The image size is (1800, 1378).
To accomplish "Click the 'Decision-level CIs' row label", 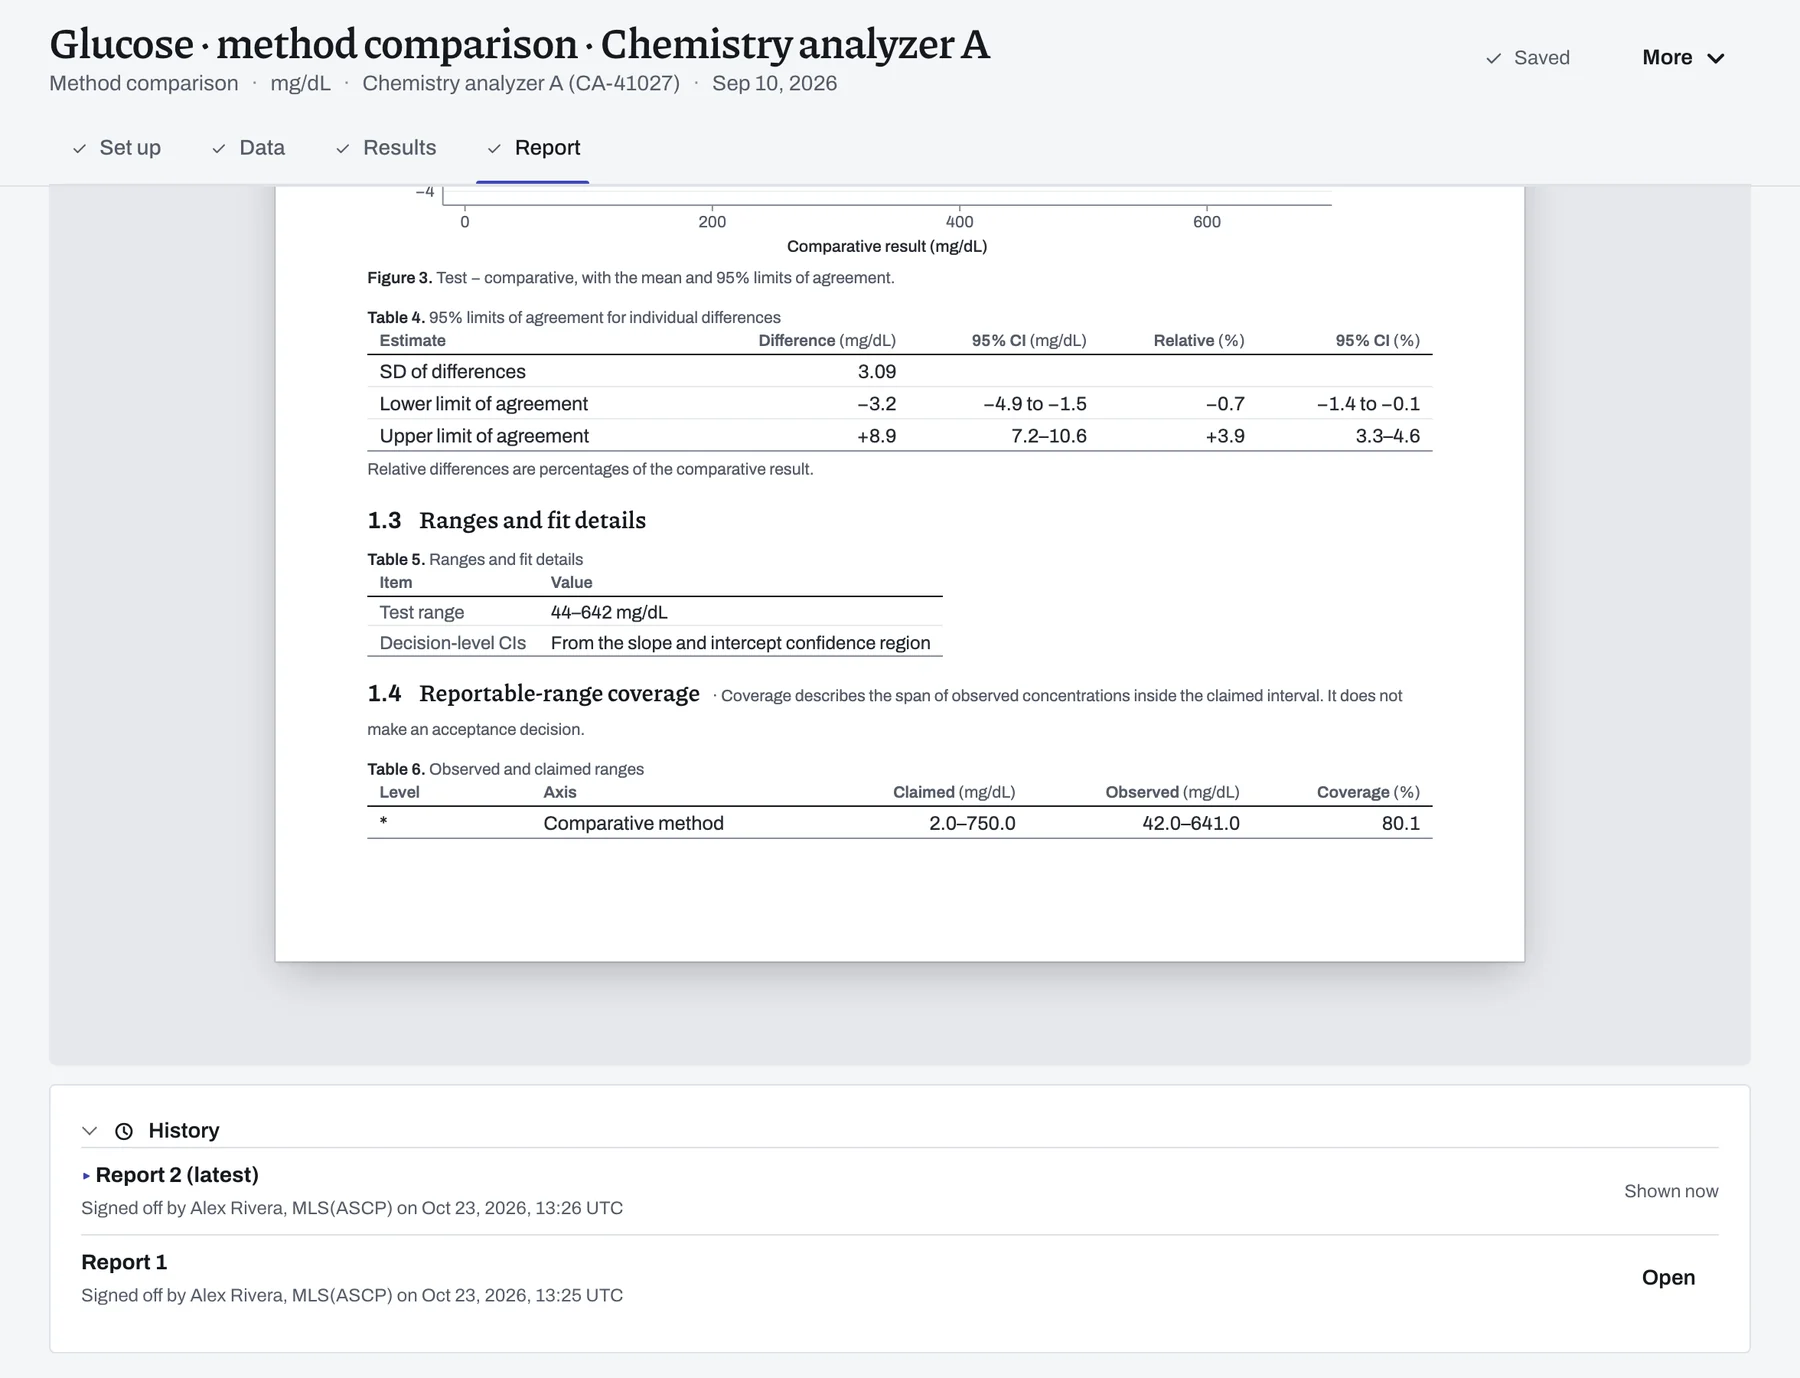I will pos(453,643).
